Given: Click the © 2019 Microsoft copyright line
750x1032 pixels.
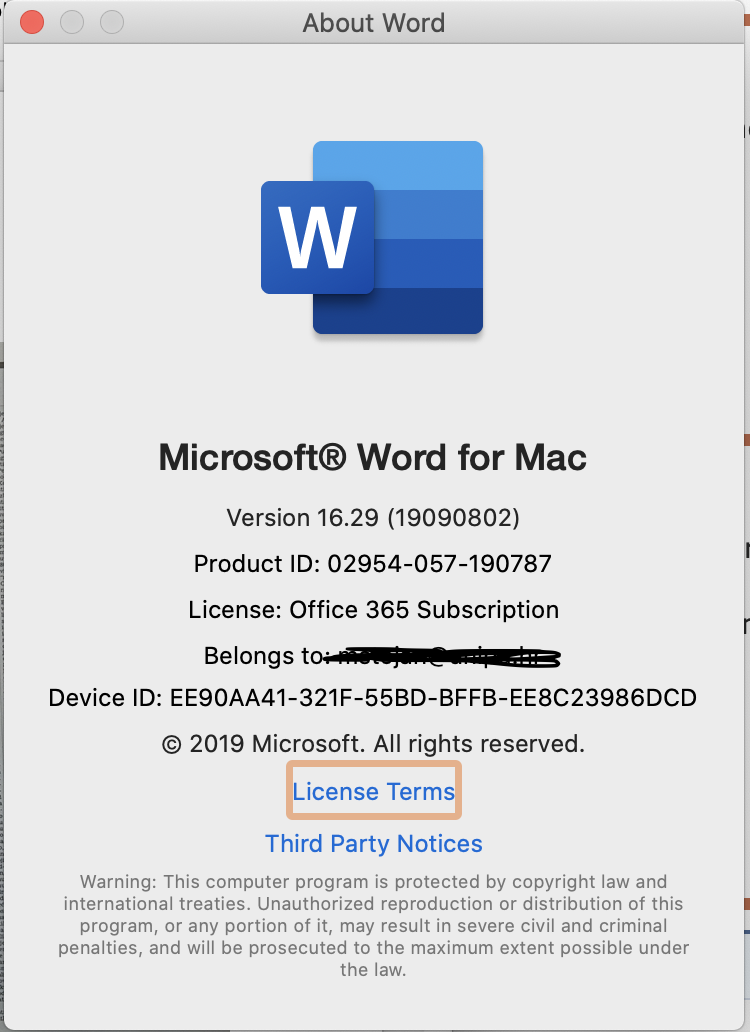Looking at the screenshot, I should 373,744.
